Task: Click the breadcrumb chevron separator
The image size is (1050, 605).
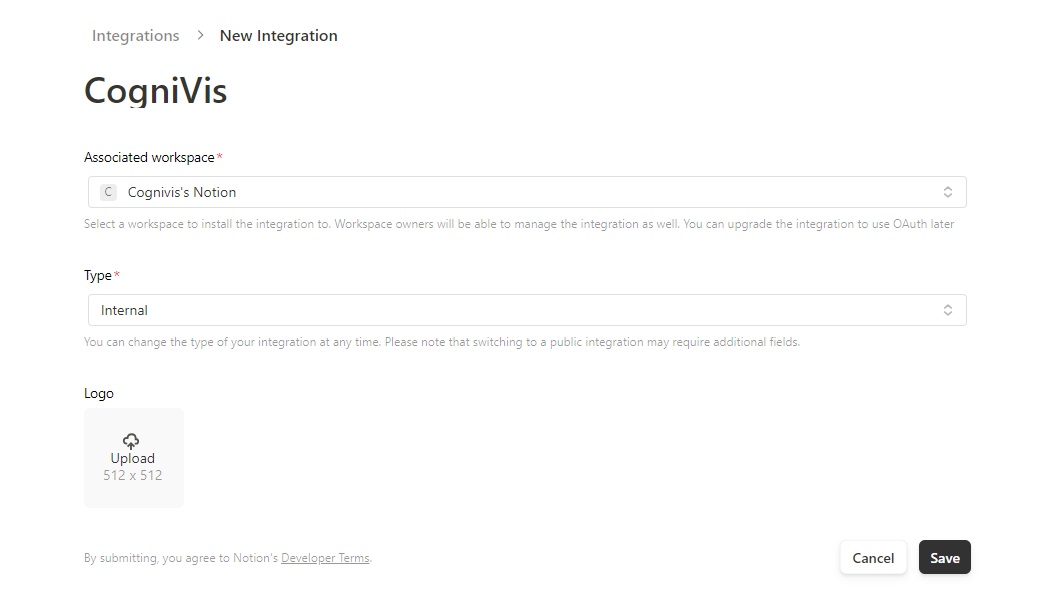Action: [x=200, y=35]
